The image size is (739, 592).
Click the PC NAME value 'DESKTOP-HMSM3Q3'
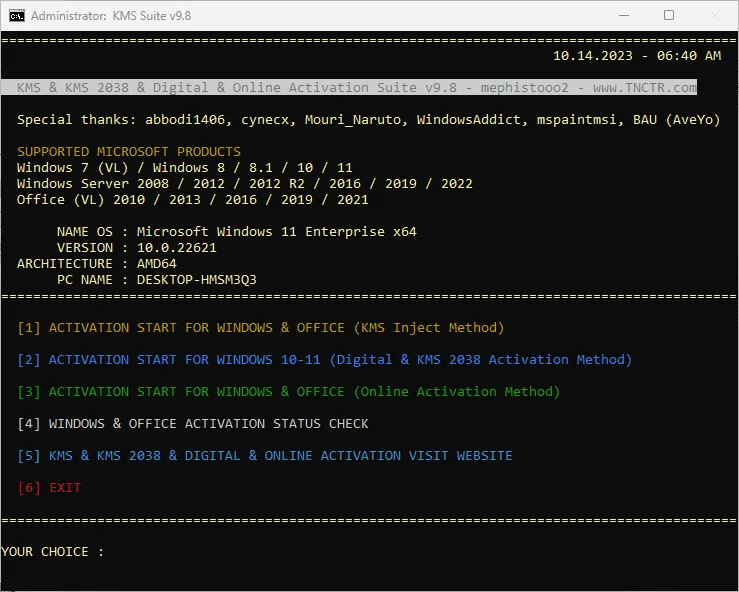click(197, 280)
